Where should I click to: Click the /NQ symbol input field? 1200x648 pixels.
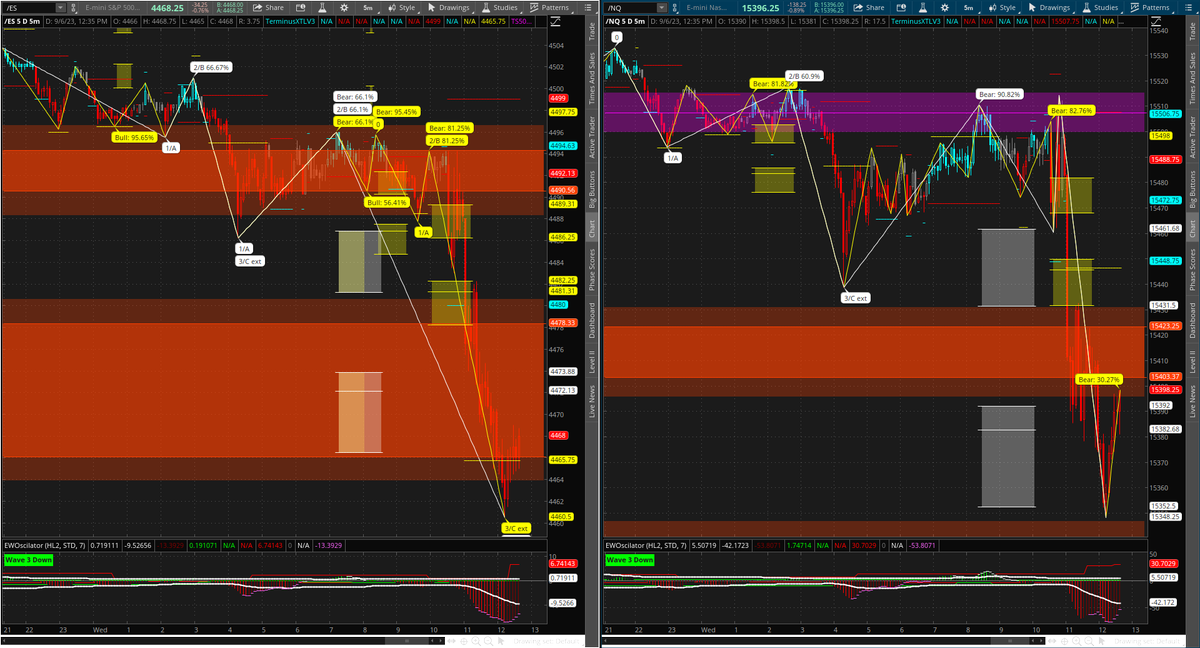point(629,8)
